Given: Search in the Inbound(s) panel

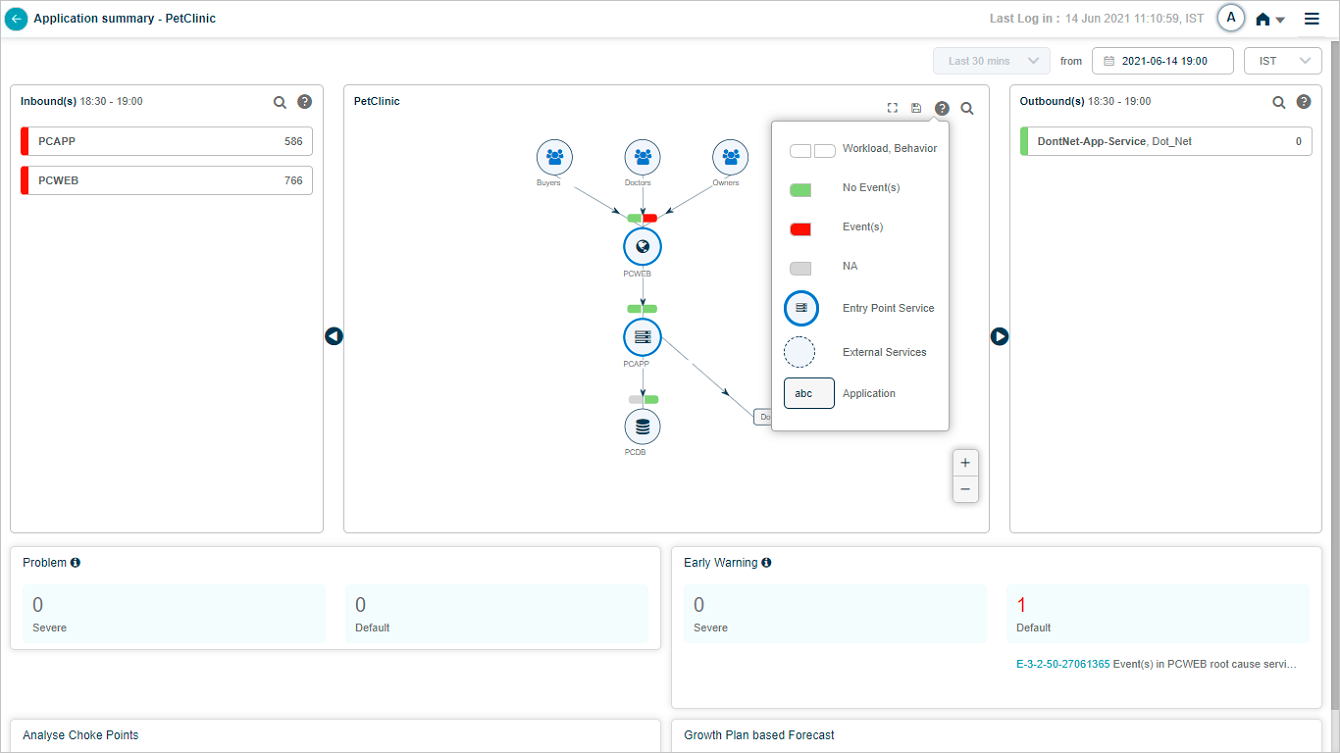Looking at the screenshot, I should 280,102.
